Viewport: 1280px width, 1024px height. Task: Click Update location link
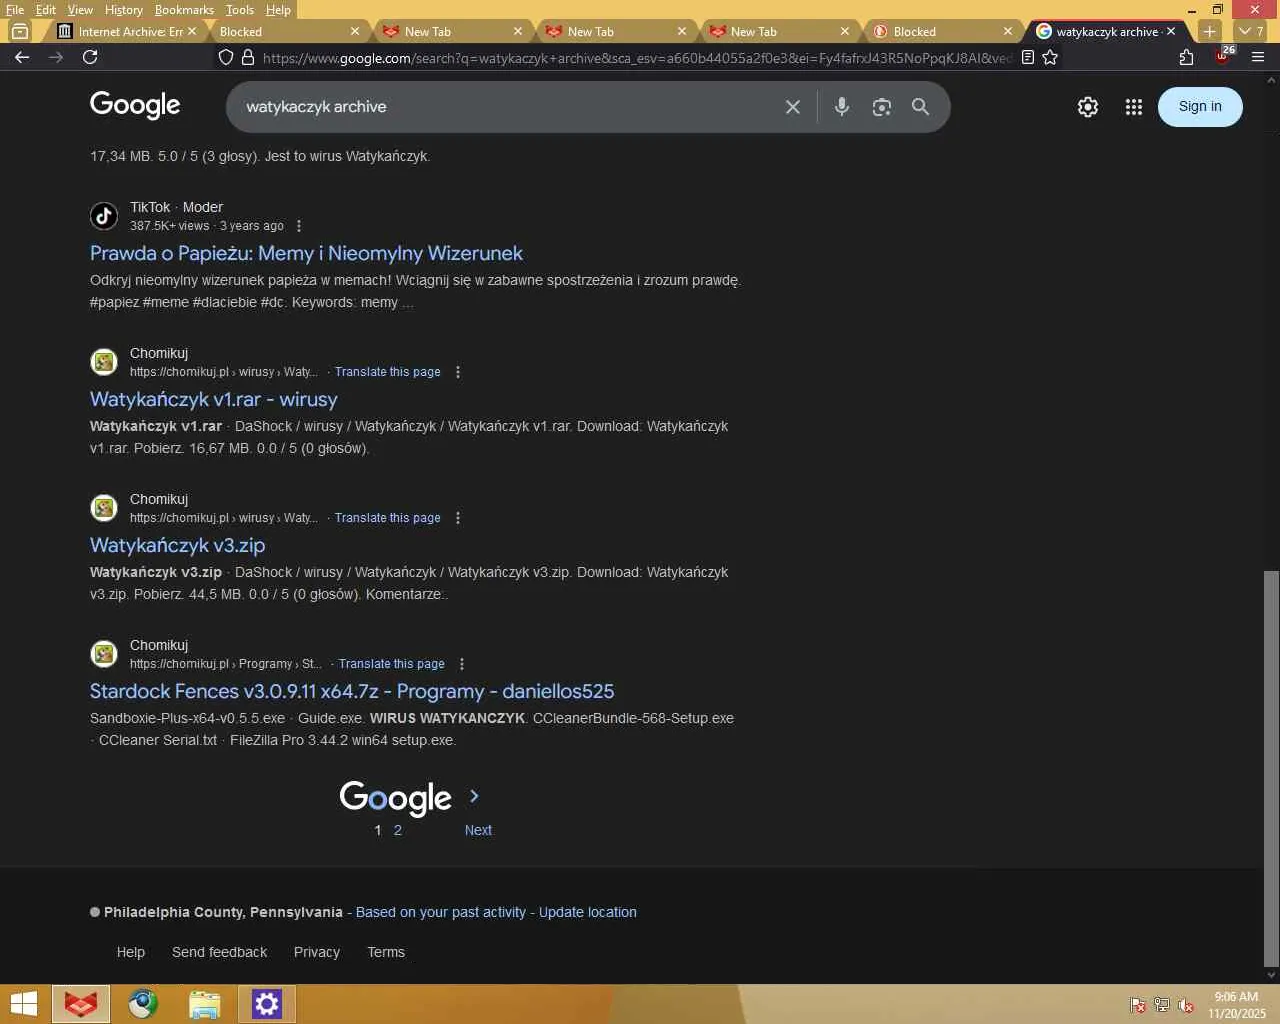(588, 912)
